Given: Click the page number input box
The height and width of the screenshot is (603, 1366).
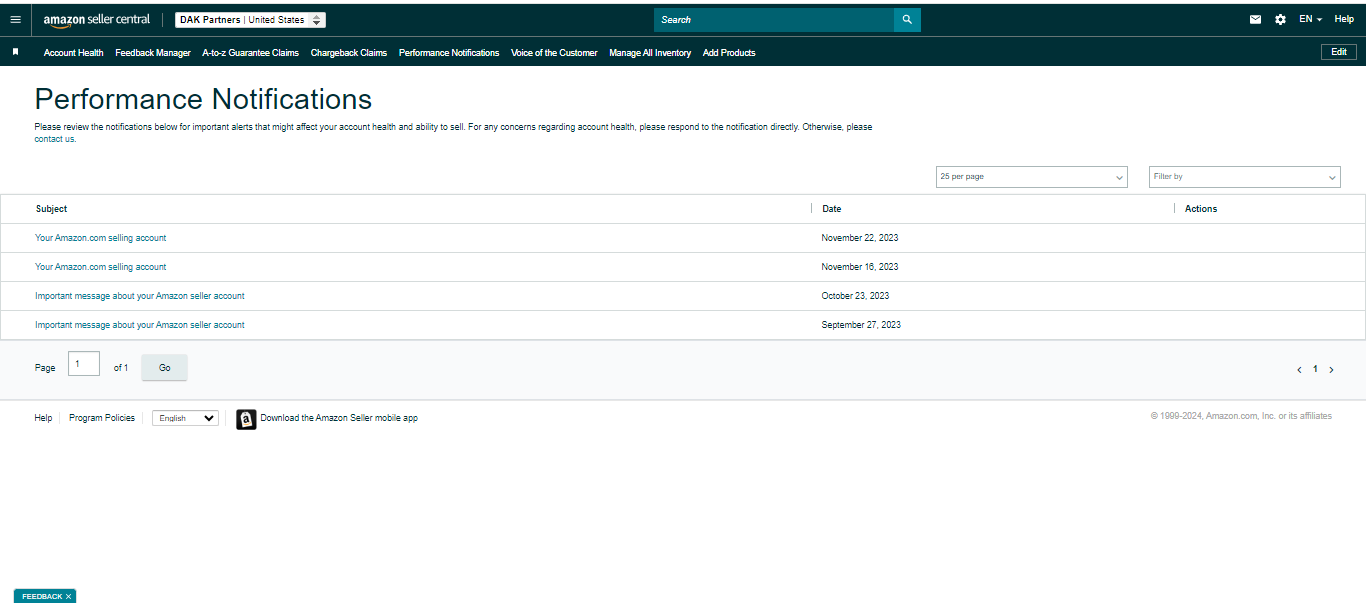Looking at the screenshot, I should 84,364.
